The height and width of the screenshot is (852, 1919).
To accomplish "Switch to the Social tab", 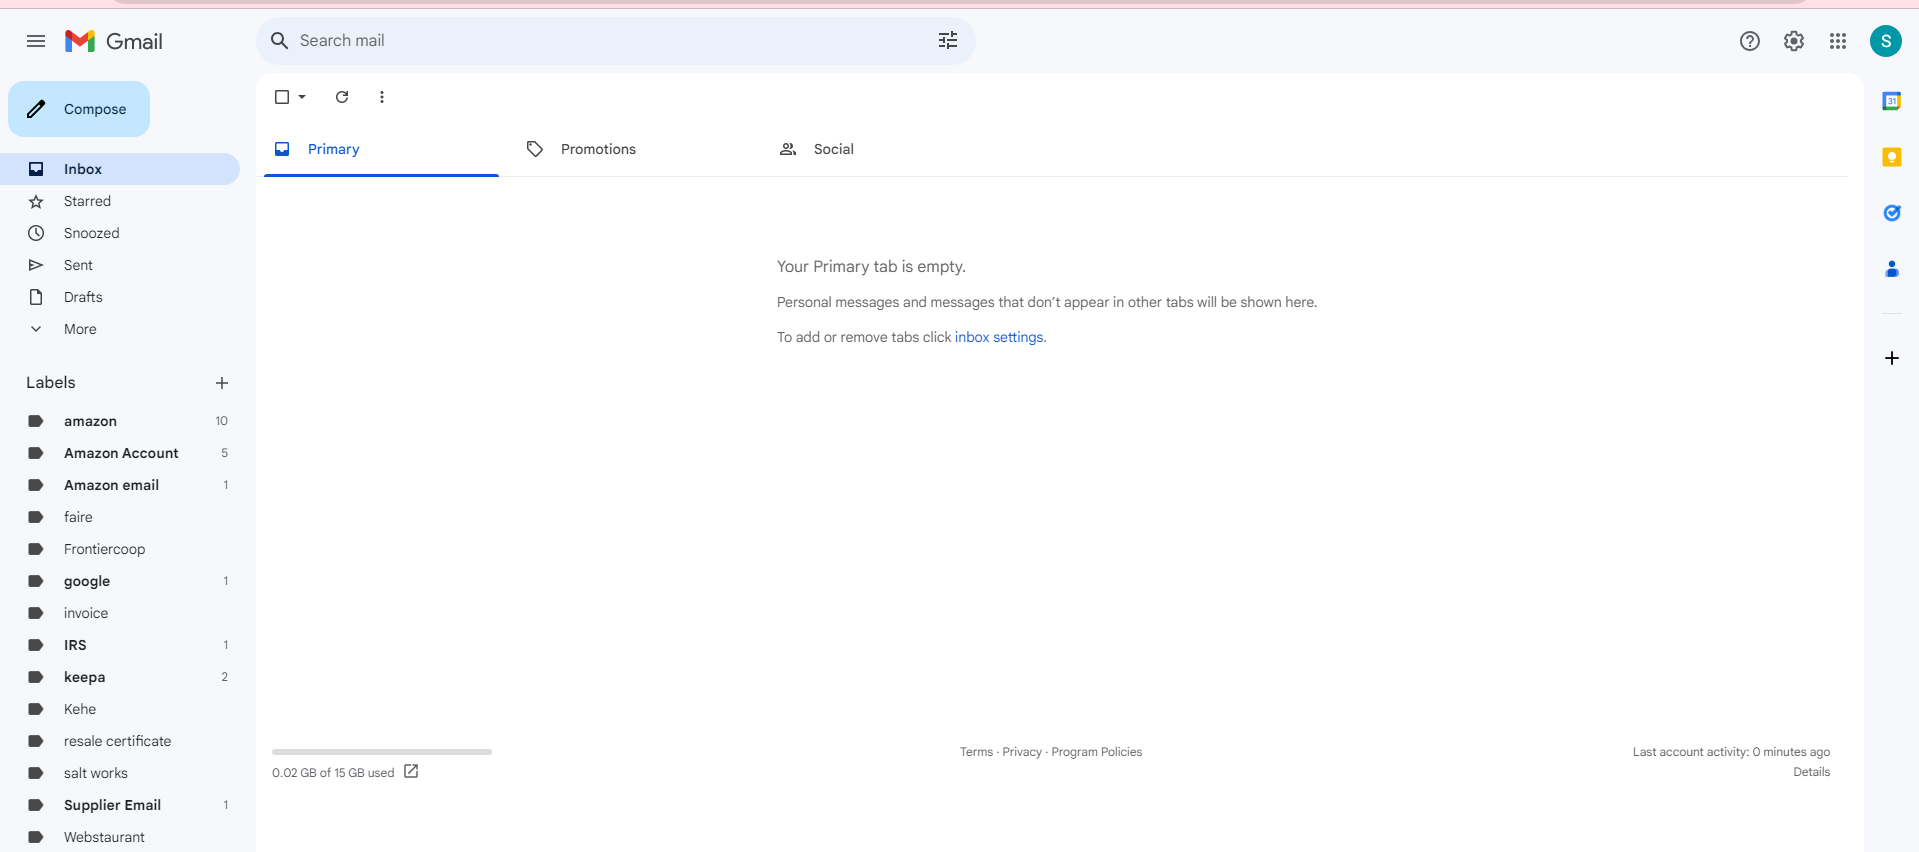I will (x=887, y=149).
